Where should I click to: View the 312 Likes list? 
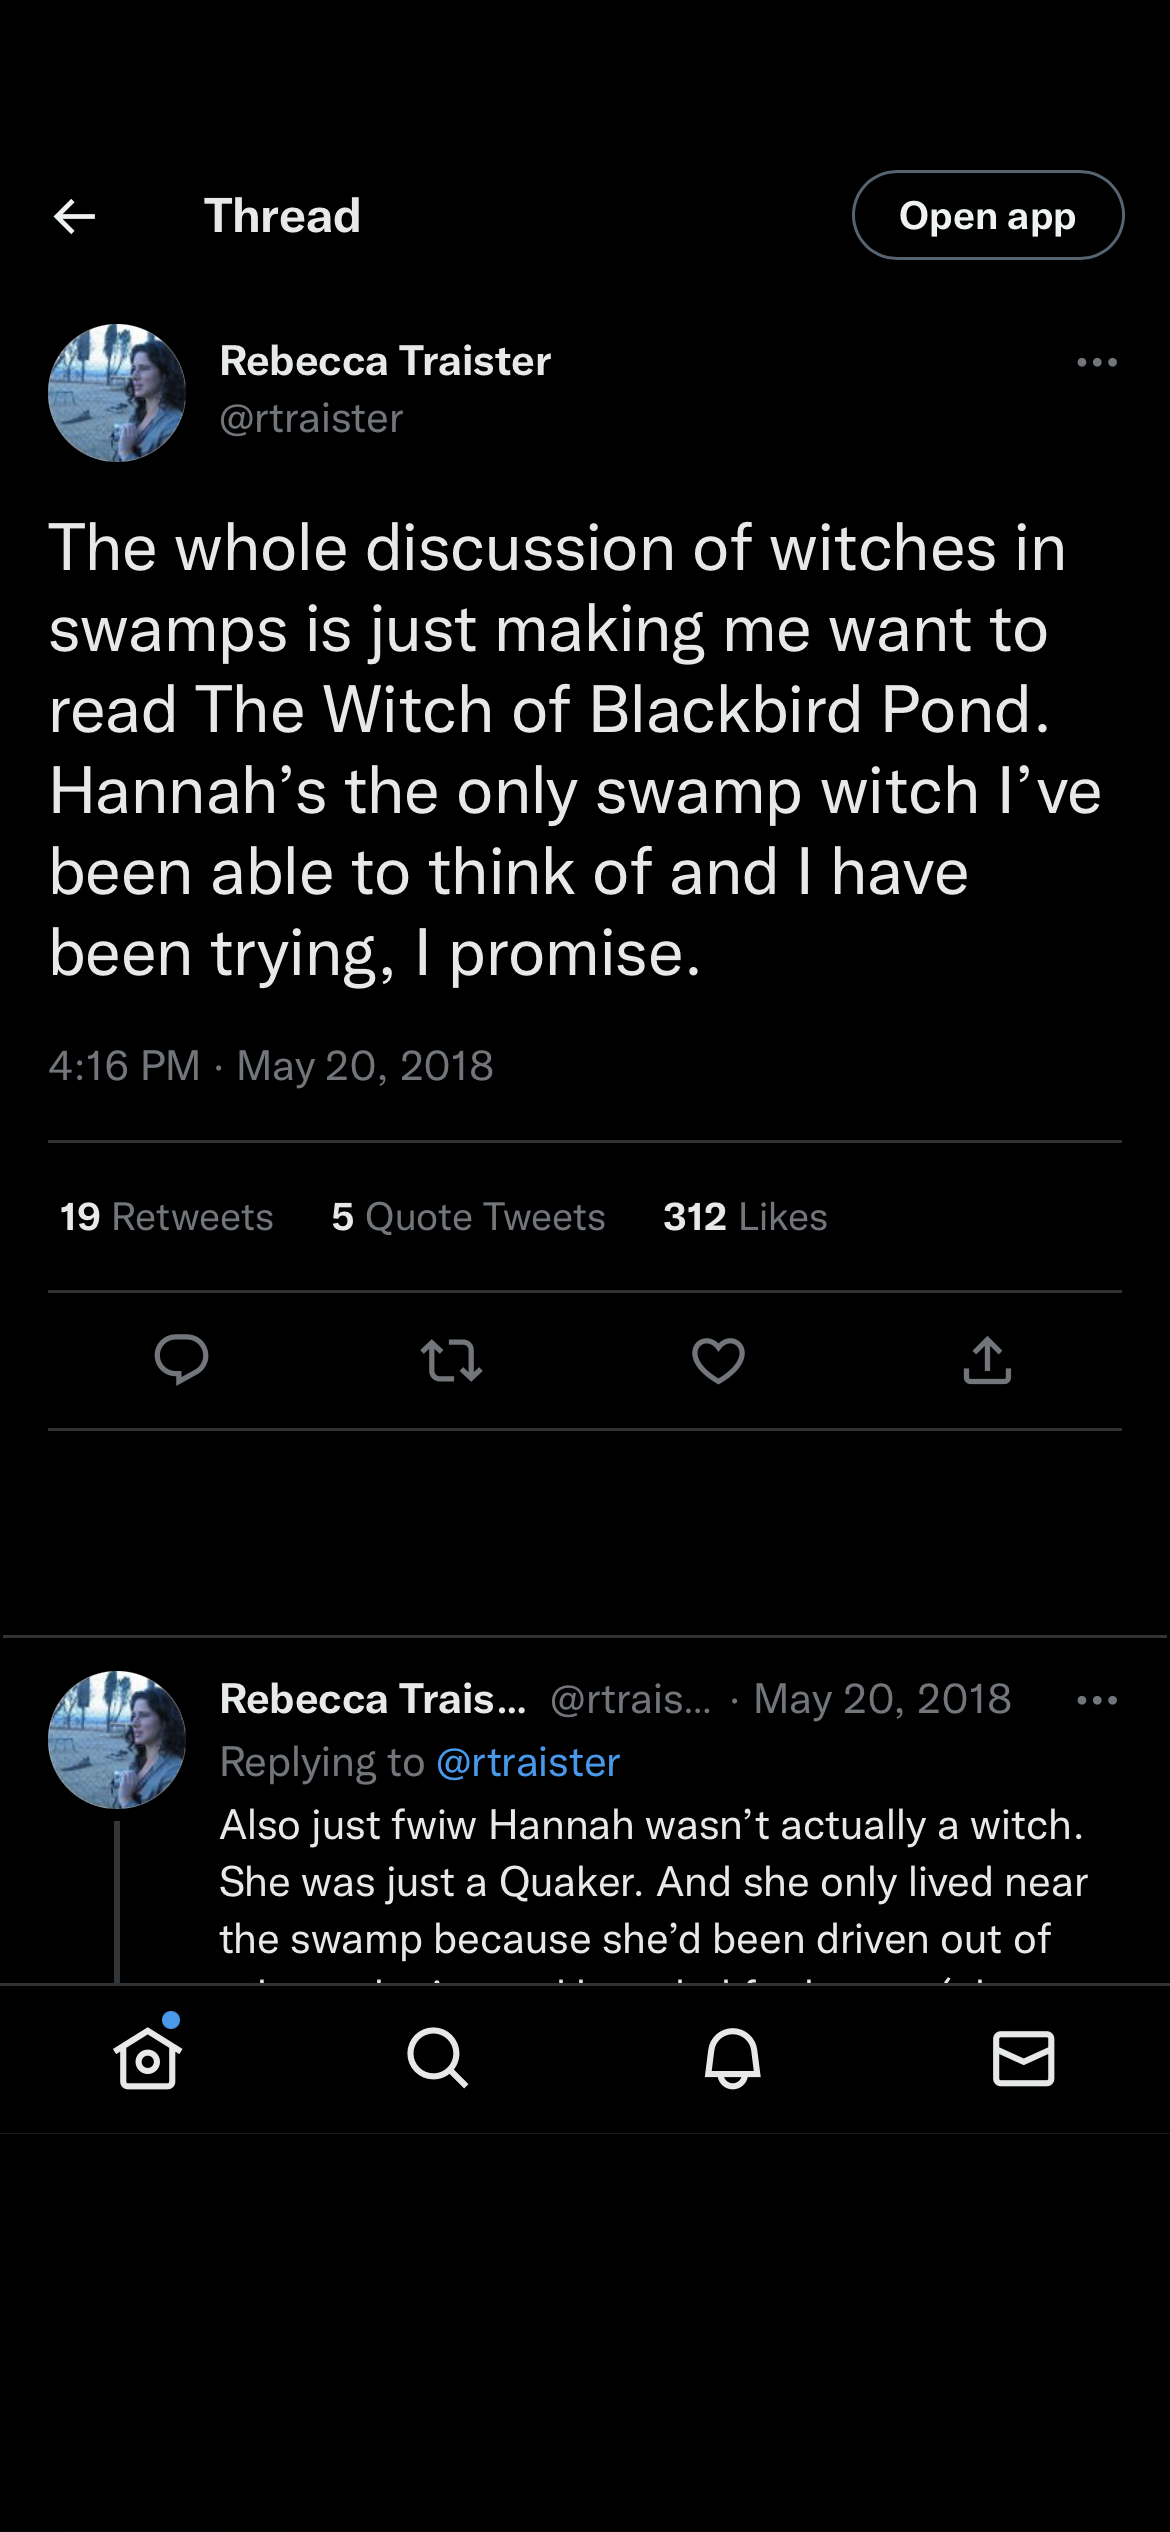[x=745, y=1217]
